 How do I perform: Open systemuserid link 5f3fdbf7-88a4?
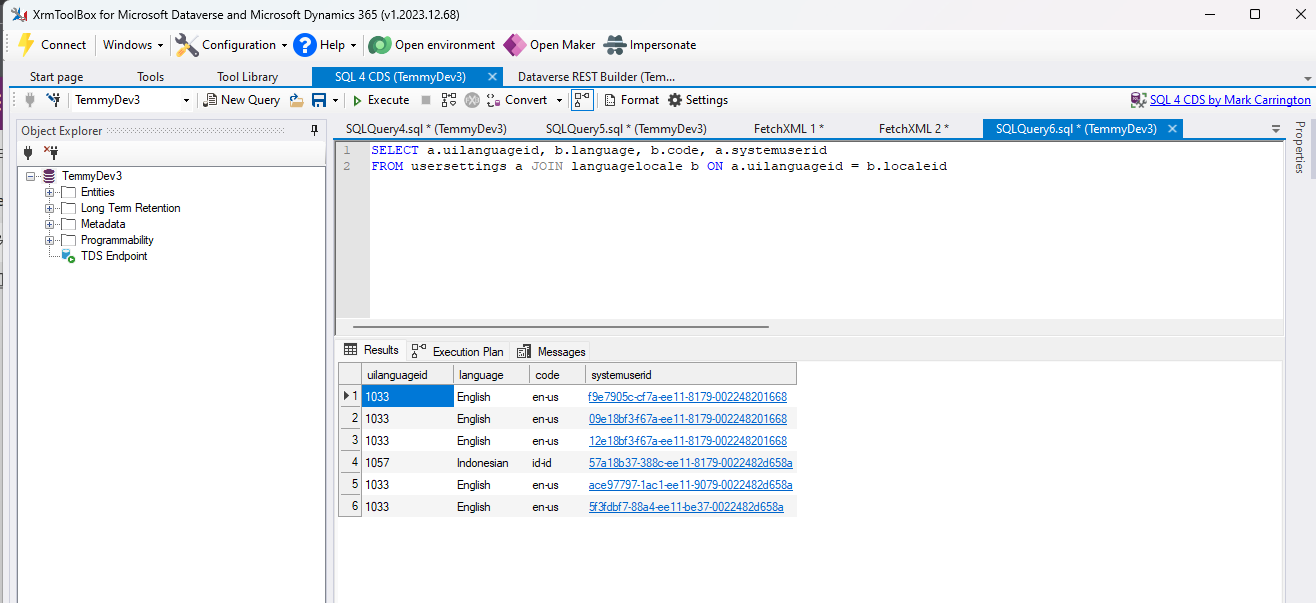click(x=686, y=507)
